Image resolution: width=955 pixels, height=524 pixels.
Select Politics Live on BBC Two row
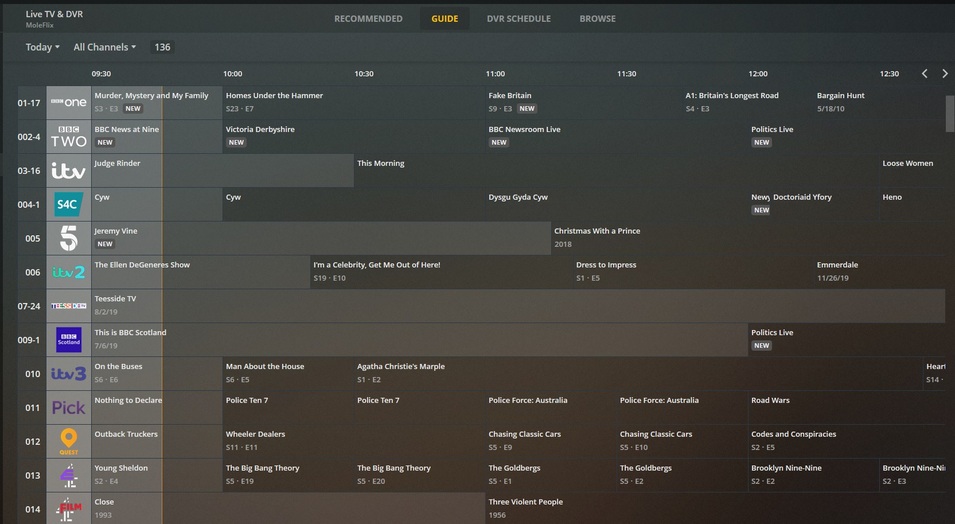pyautogui.click(x=847, y=137)
